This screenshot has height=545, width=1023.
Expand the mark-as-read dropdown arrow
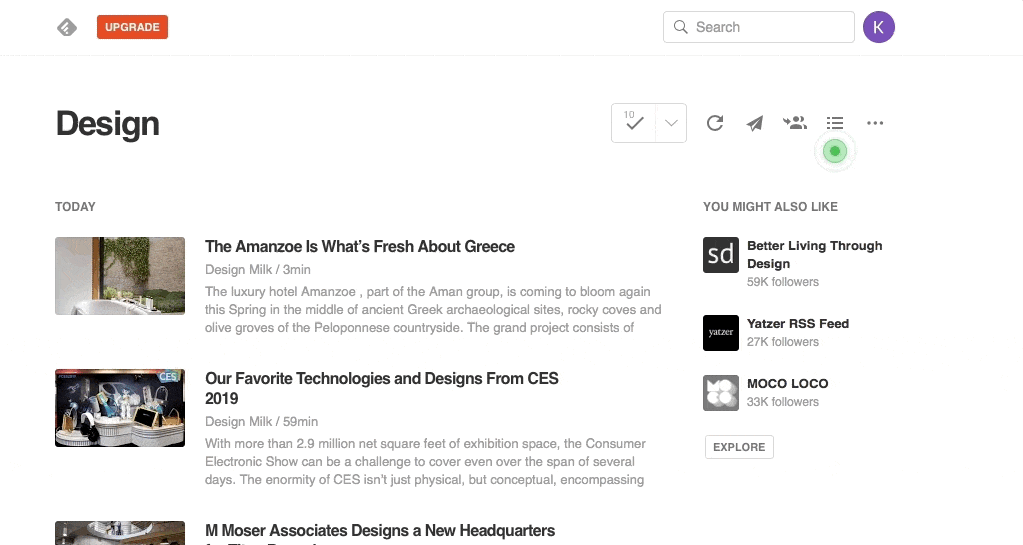(671, 123)
